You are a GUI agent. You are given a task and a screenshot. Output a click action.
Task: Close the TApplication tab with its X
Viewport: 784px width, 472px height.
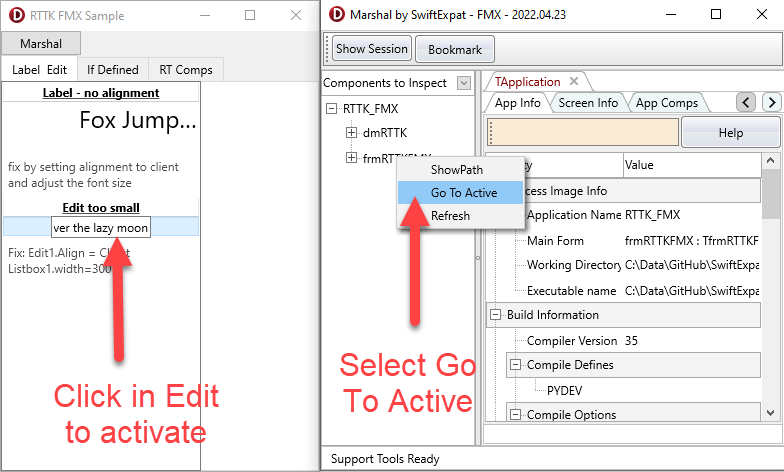(574, 81)
